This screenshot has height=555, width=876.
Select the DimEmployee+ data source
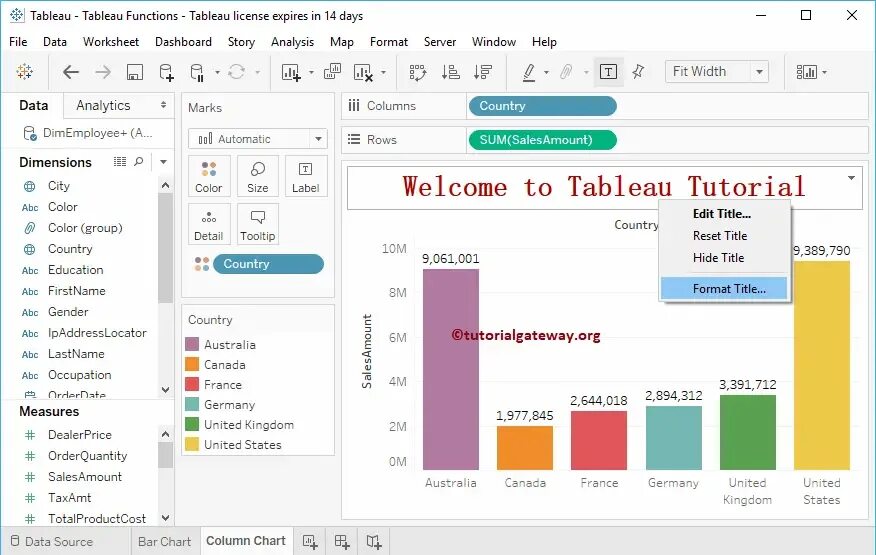(x=88, y=133)
